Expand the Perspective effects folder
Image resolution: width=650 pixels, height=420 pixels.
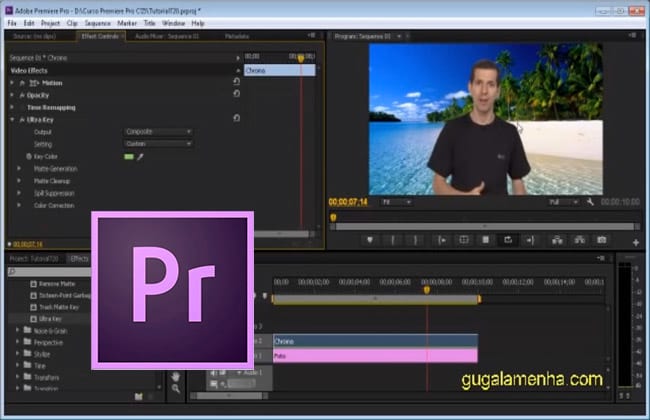tap(18, 342)
